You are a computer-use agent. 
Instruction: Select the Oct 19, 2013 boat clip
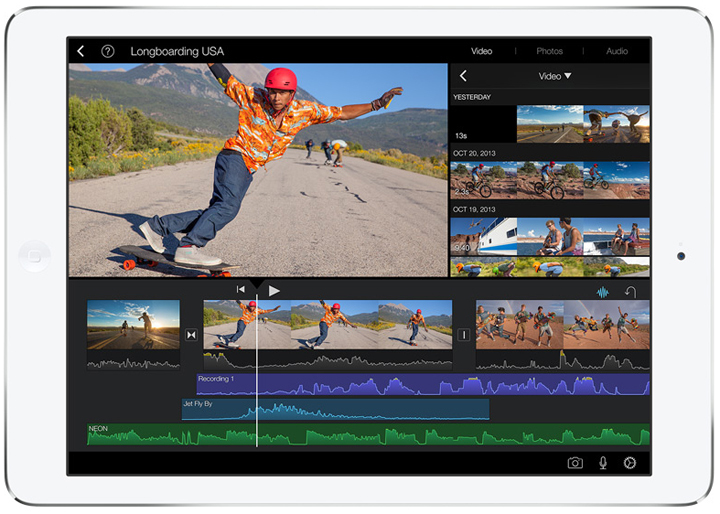tap(550, 236)
